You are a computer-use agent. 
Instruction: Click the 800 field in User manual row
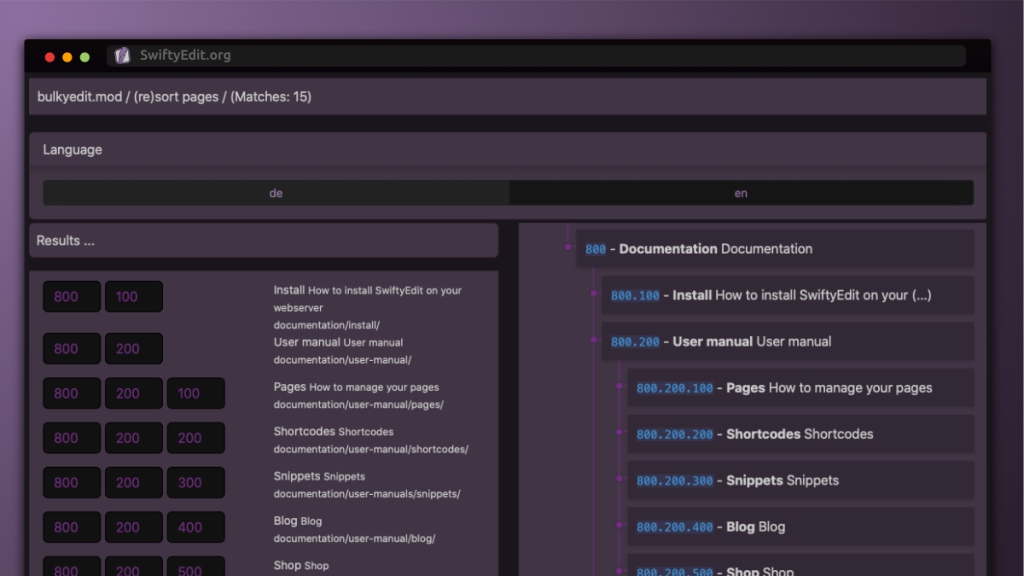pos(72,349)
